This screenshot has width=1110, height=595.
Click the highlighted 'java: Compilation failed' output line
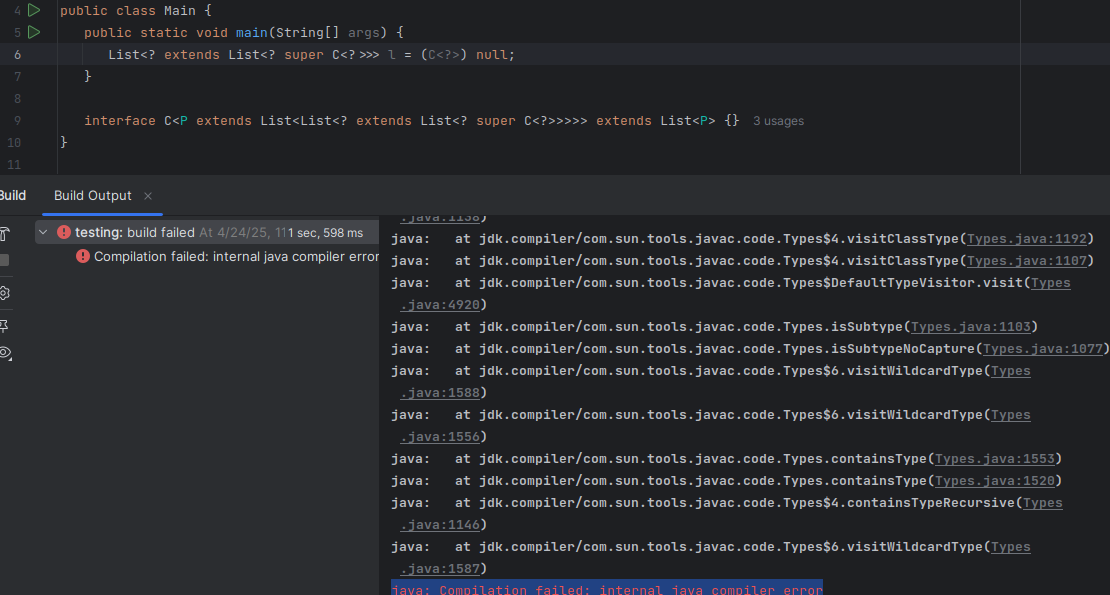pyautogui.click(x=607, y=589)
